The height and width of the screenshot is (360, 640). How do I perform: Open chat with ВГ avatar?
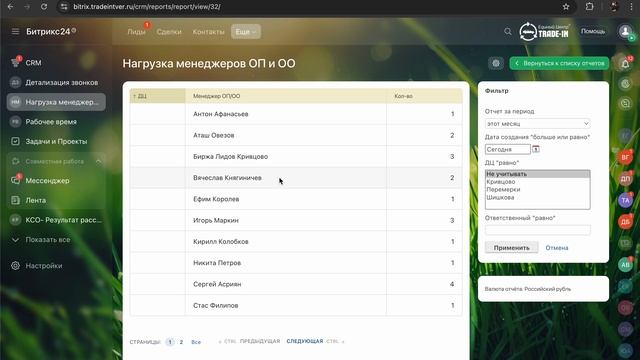point(625,157)
